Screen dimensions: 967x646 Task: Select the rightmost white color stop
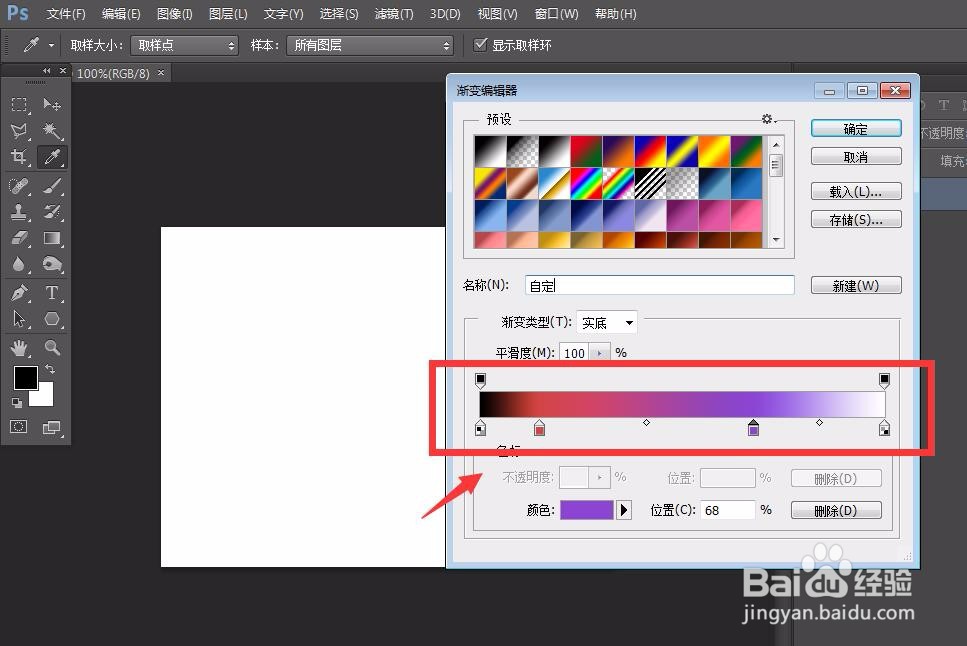coord(884,428)
